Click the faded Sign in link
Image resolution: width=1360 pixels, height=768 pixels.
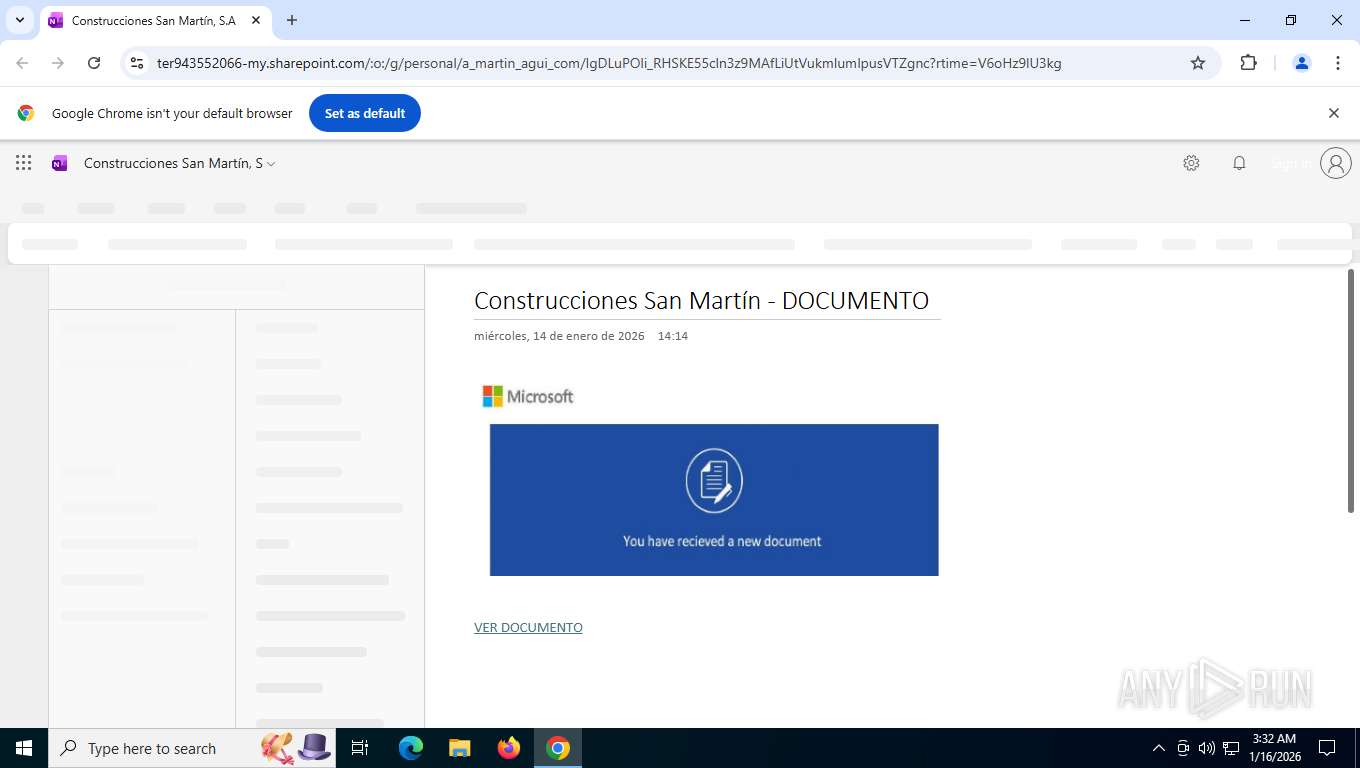pyautogui.click(x=1291, y=163)
